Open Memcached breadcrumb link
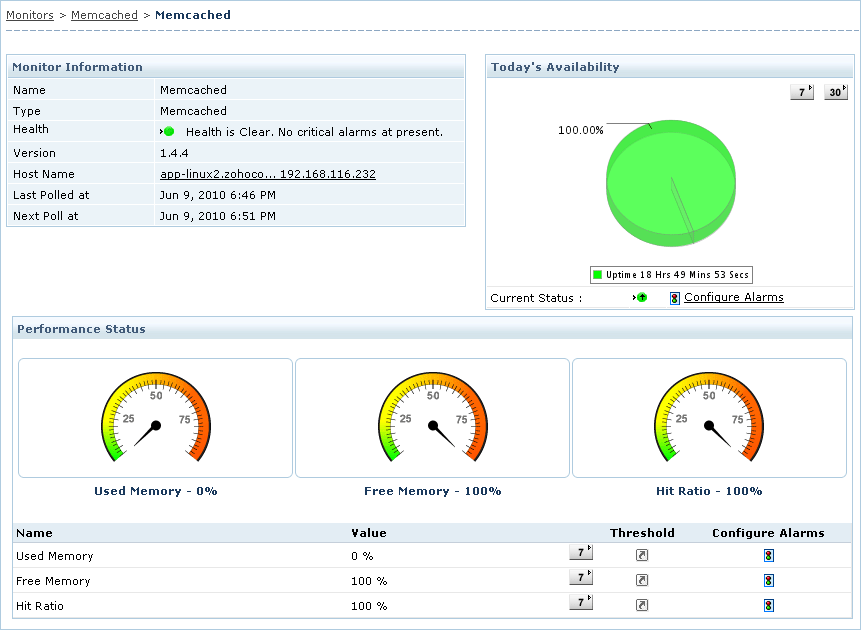Viewport: 861px width, 630px height. [104, 15]
